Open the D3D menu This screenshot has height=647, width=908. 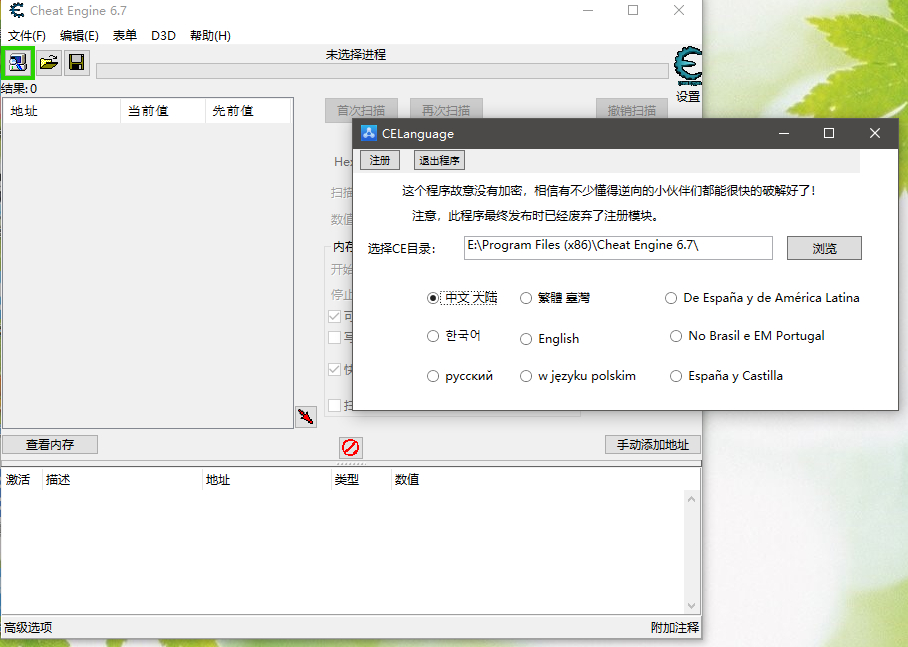(x=163, y=35)
